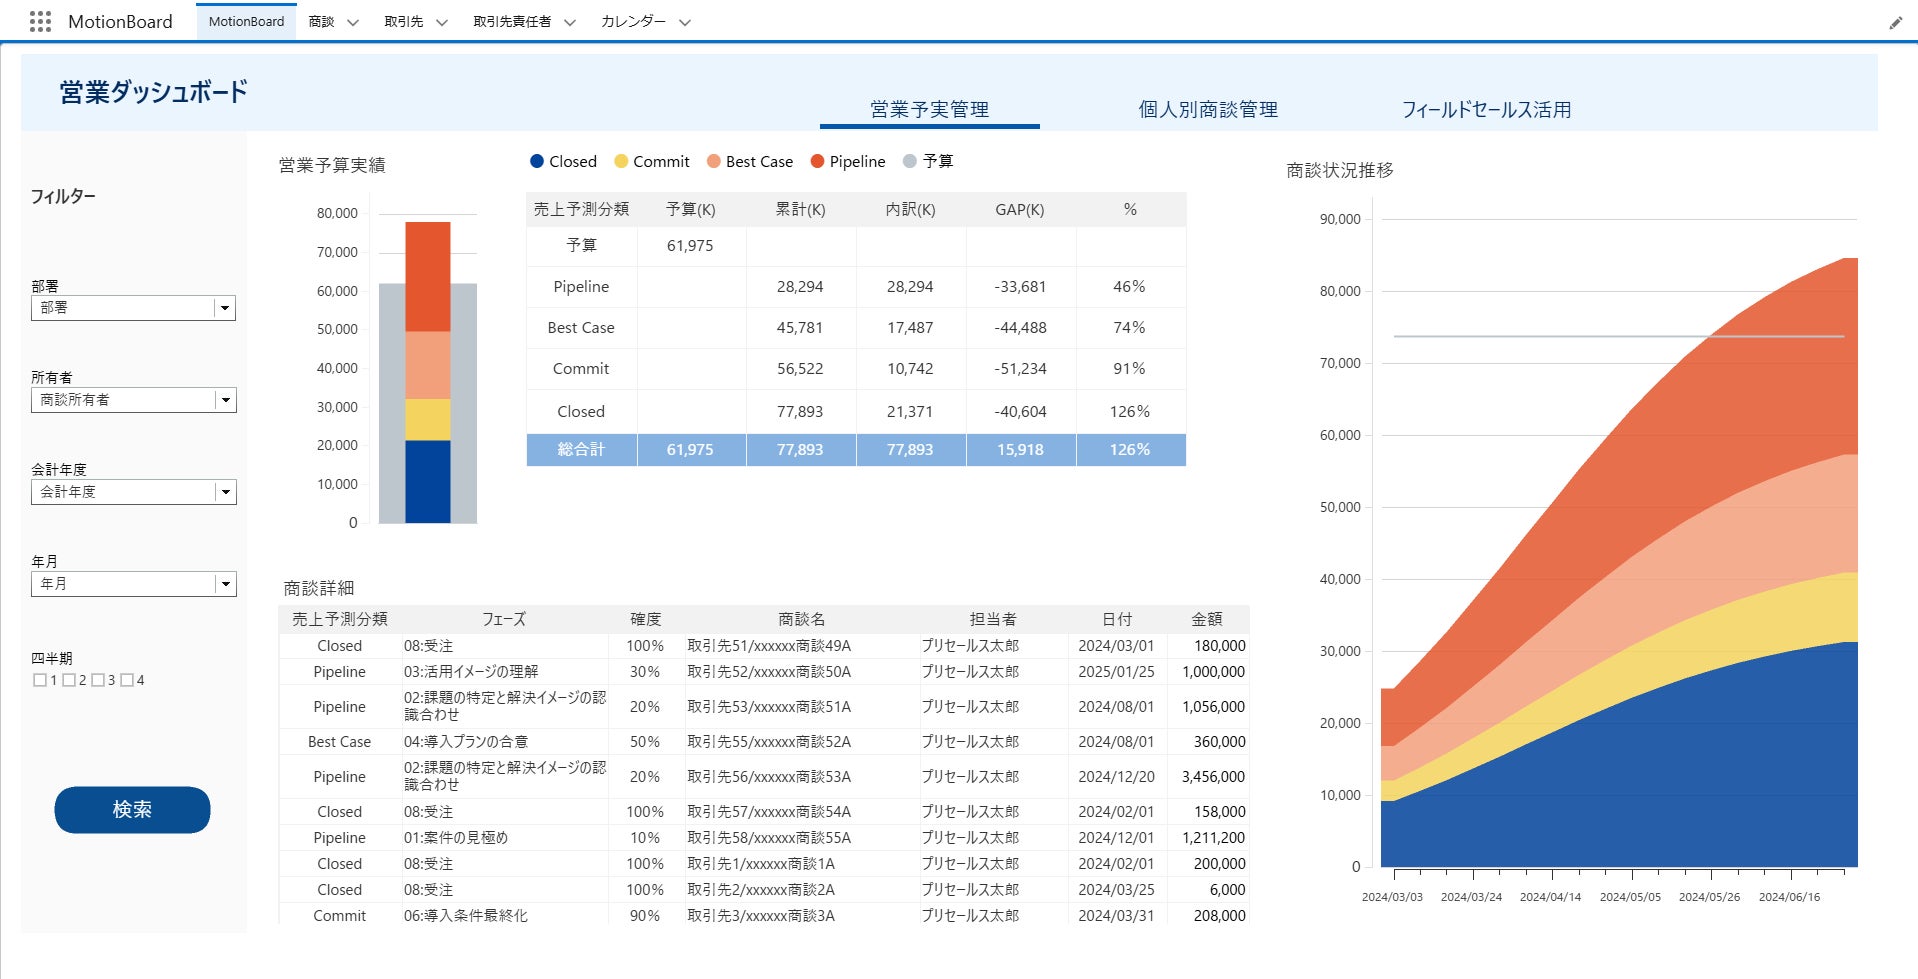Expand the 取引先 menu chevron
Viewport: 1918px width, 979px height.
pos(441,22)
